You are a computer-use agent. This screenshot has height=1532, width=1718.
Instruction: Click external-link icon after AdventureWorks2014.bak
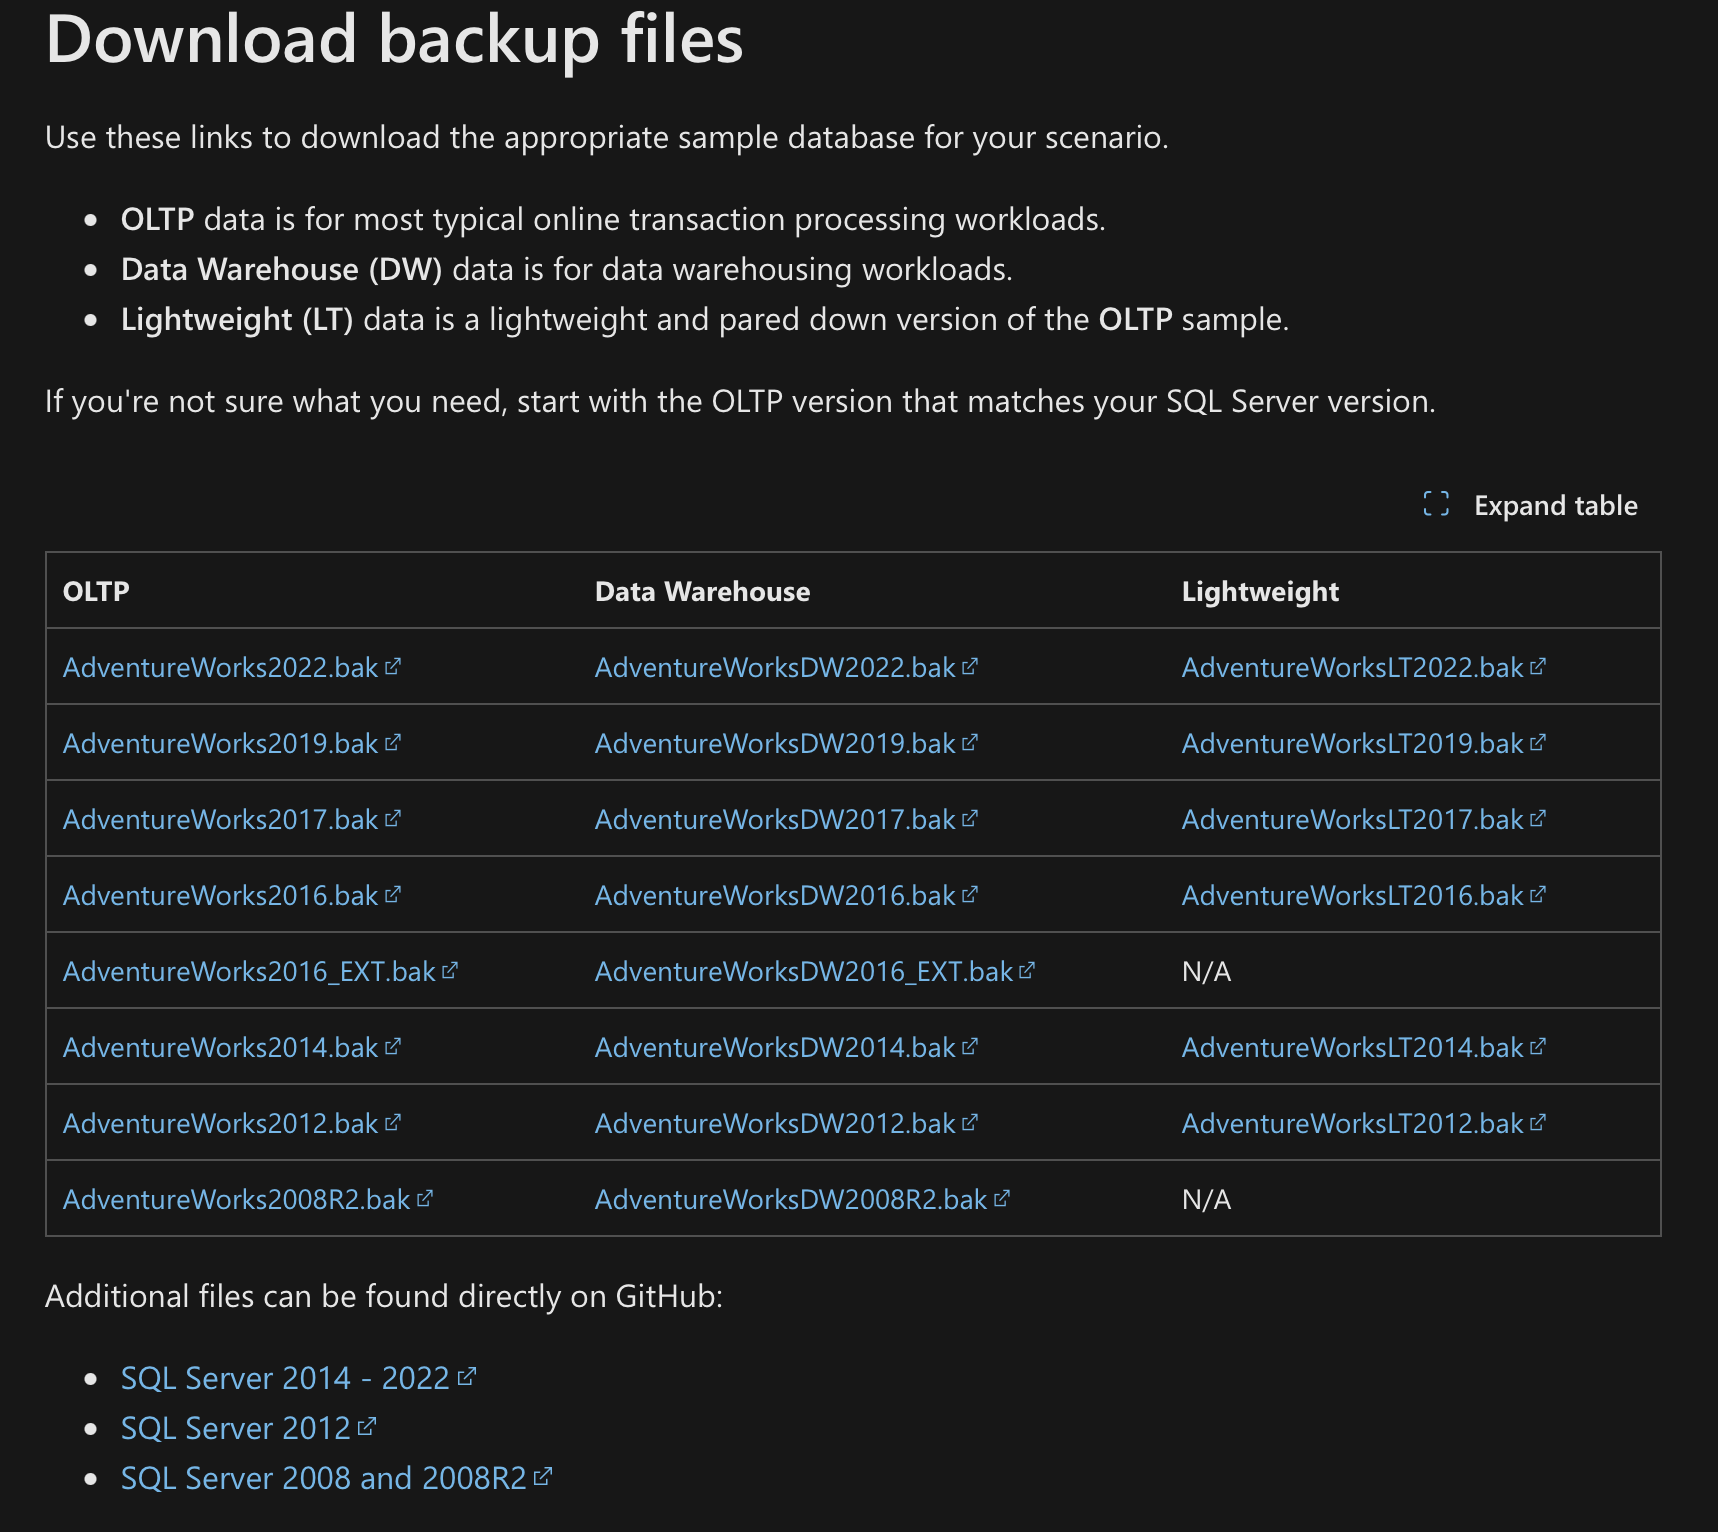pyautogui.click(x=392, y=1046)
